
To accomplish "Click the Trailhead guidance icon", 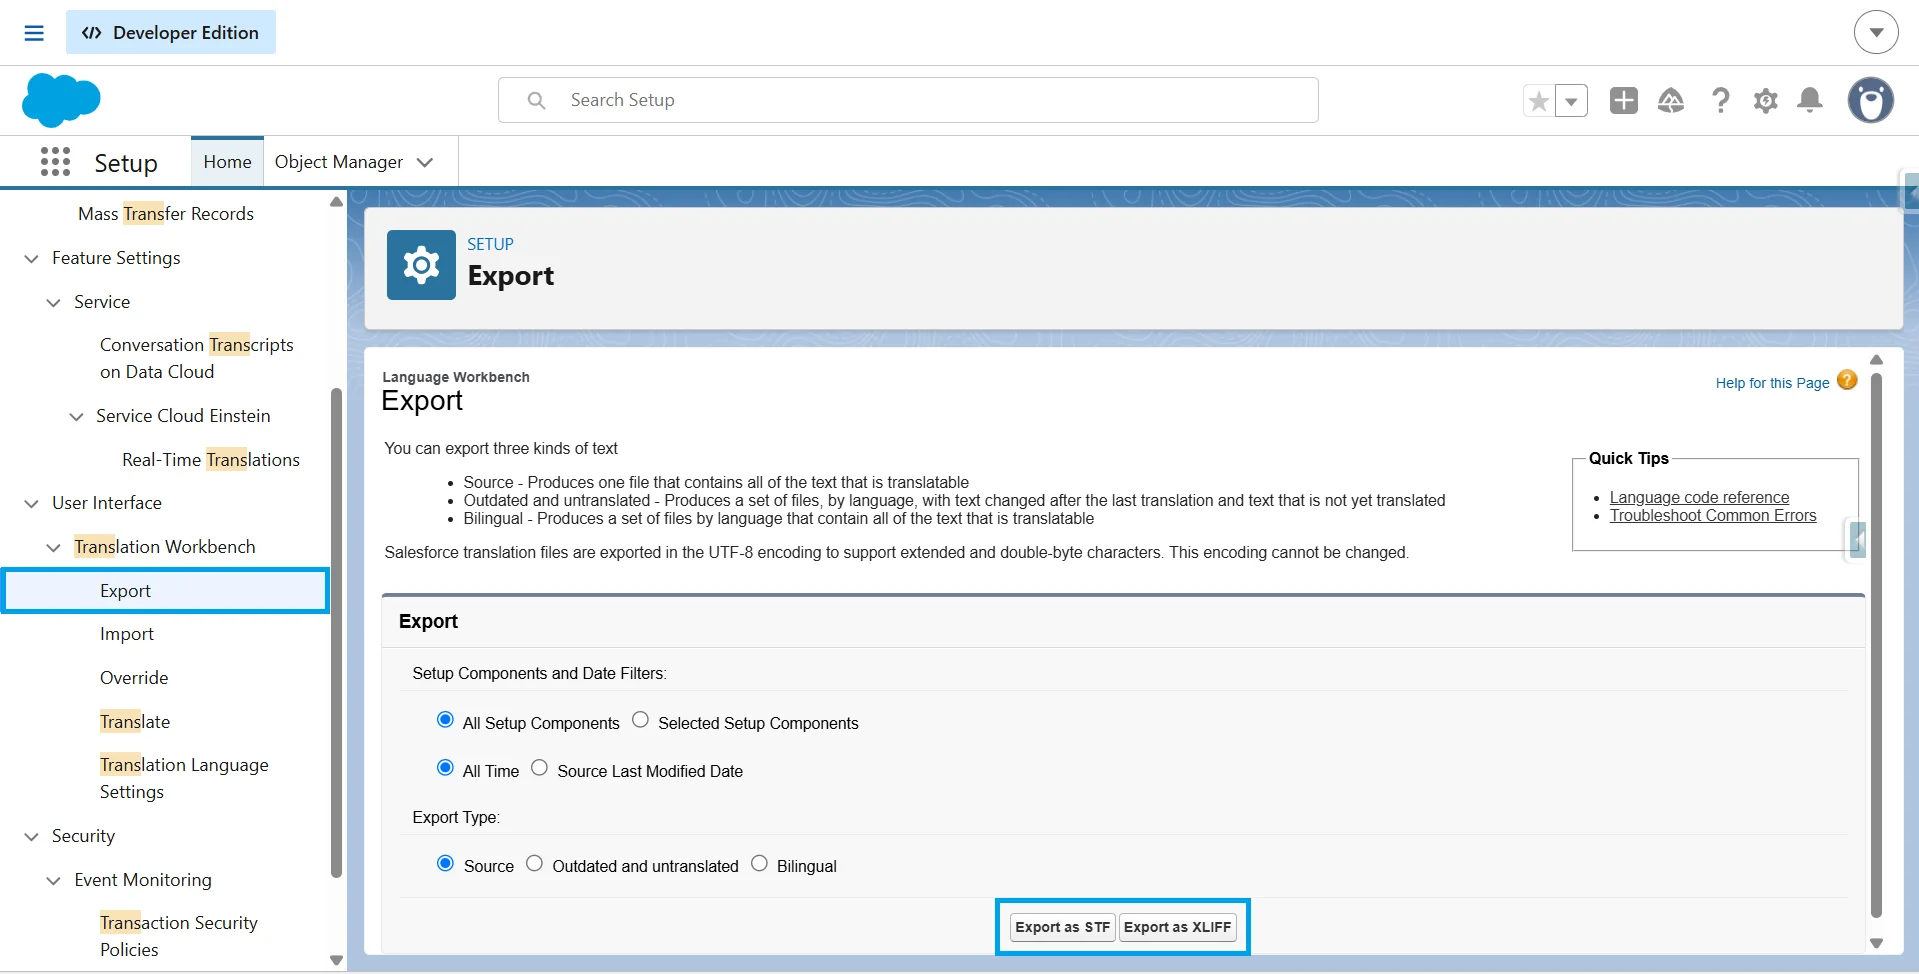I will tap(1671, 100).
